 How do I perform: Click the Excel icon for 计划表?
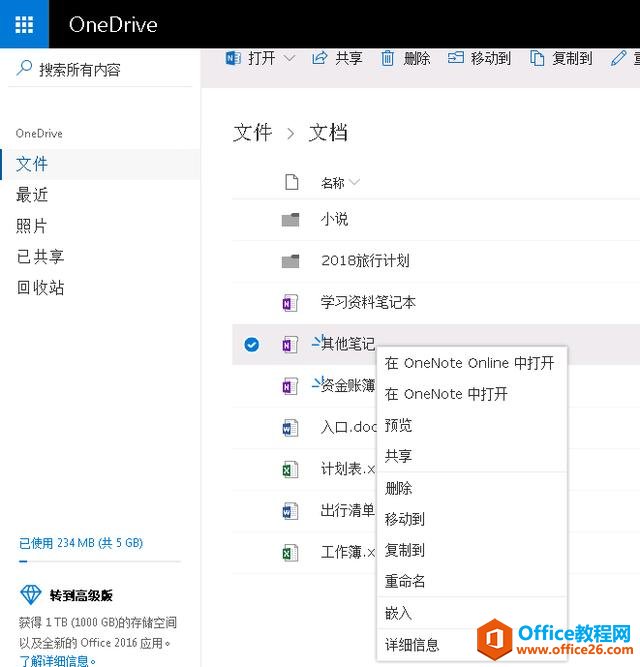(x=290, y=469)
